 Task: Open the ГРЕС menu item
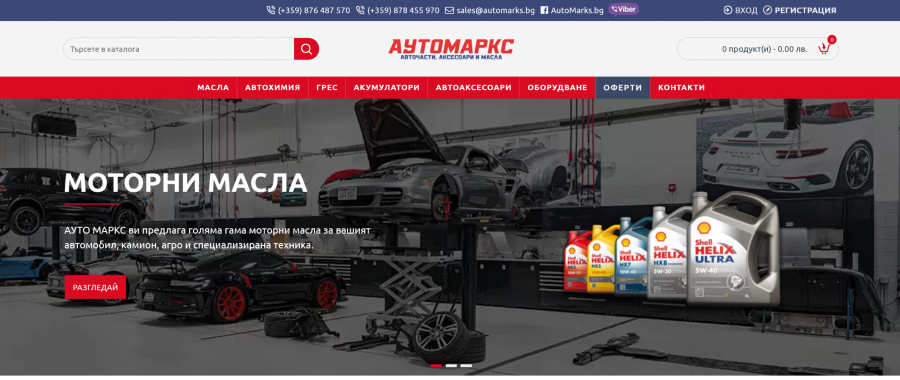click(x=327, y=88)
